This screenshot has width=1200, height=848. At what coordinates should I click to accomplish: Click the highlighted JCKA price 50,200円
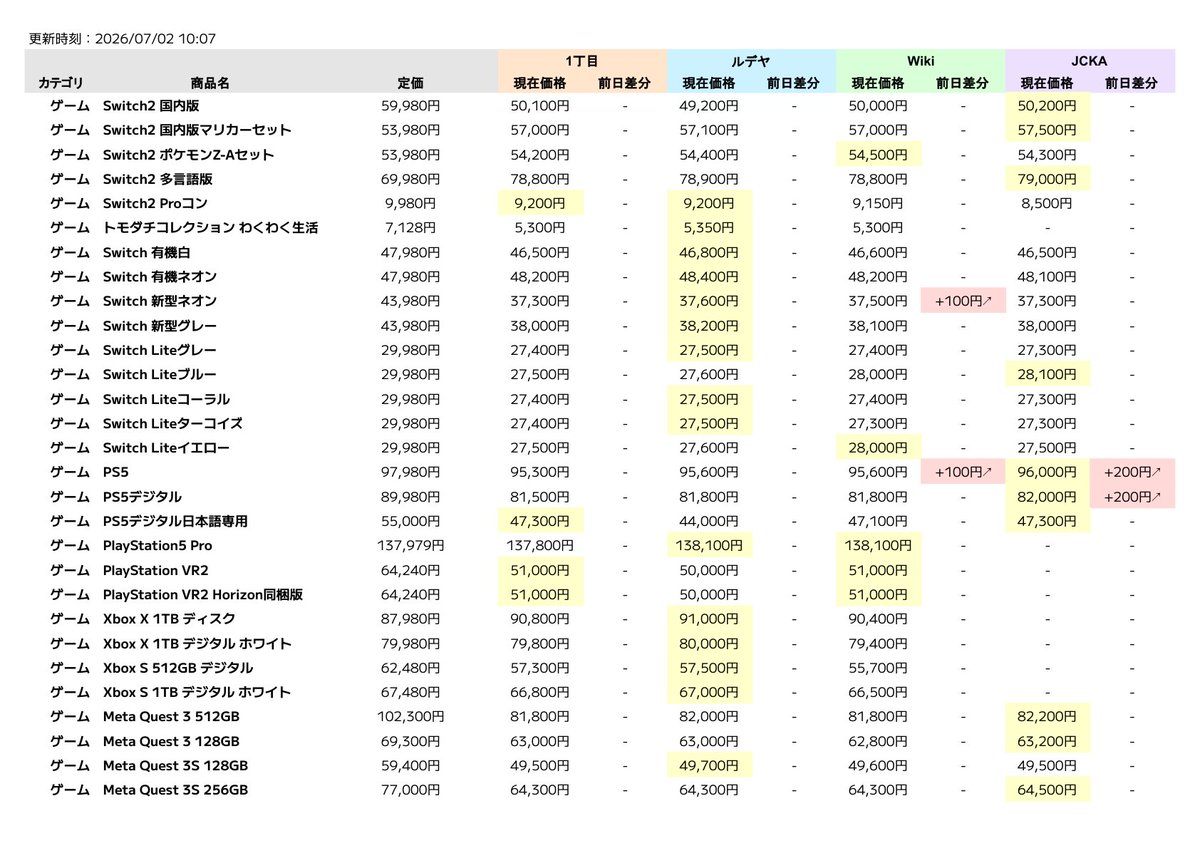[1047, 105]
